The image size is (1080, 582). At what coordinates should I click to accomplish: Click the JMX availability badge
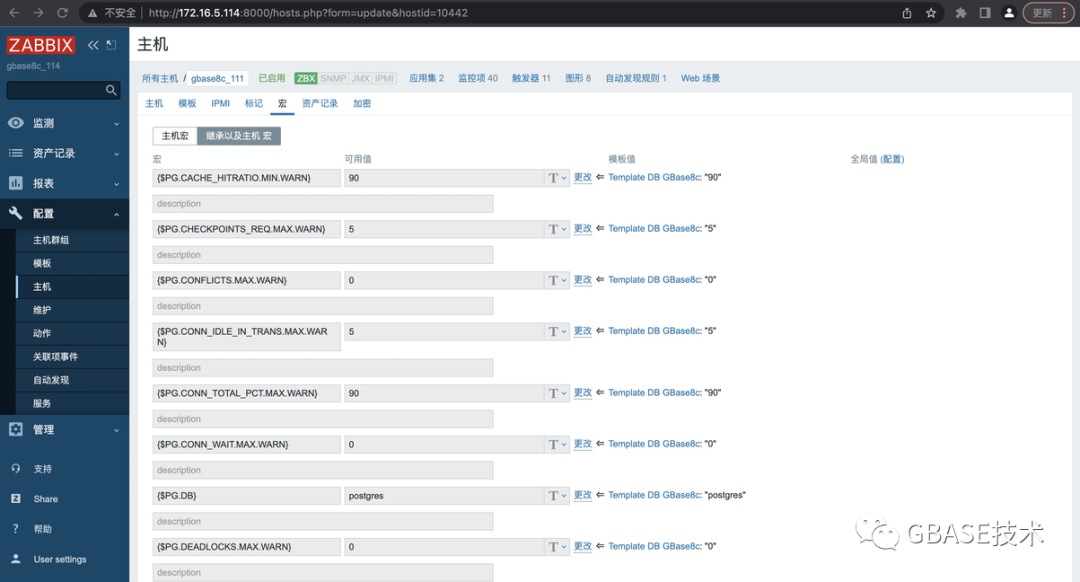click(x=361, y=79)
